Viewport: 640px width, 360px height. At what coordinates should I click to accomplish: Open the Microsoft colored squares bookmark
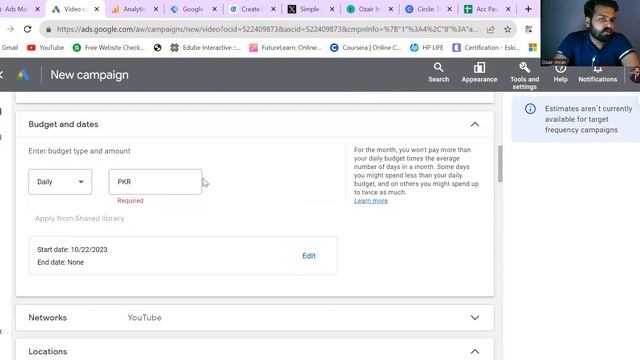click(x=533, y=48)
